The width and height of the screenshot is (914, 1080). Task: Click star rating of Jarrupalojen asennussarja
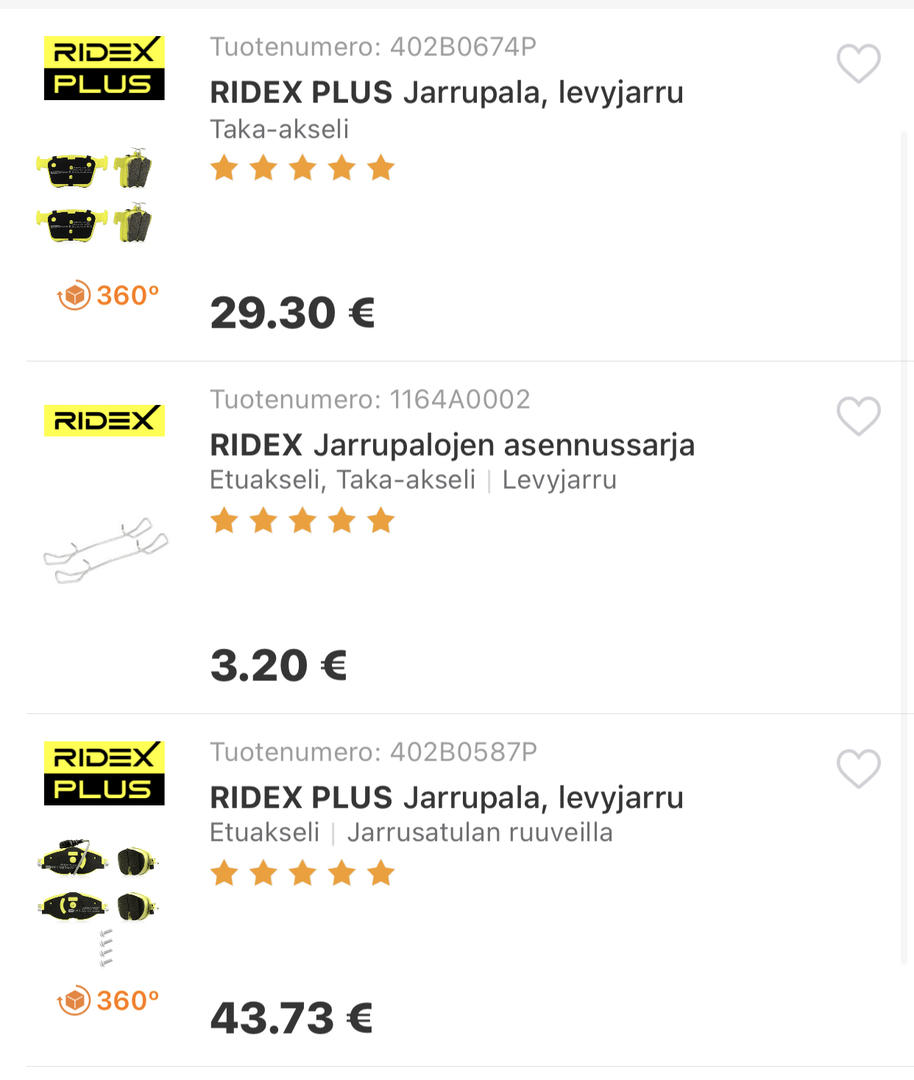tap(302, 521)
